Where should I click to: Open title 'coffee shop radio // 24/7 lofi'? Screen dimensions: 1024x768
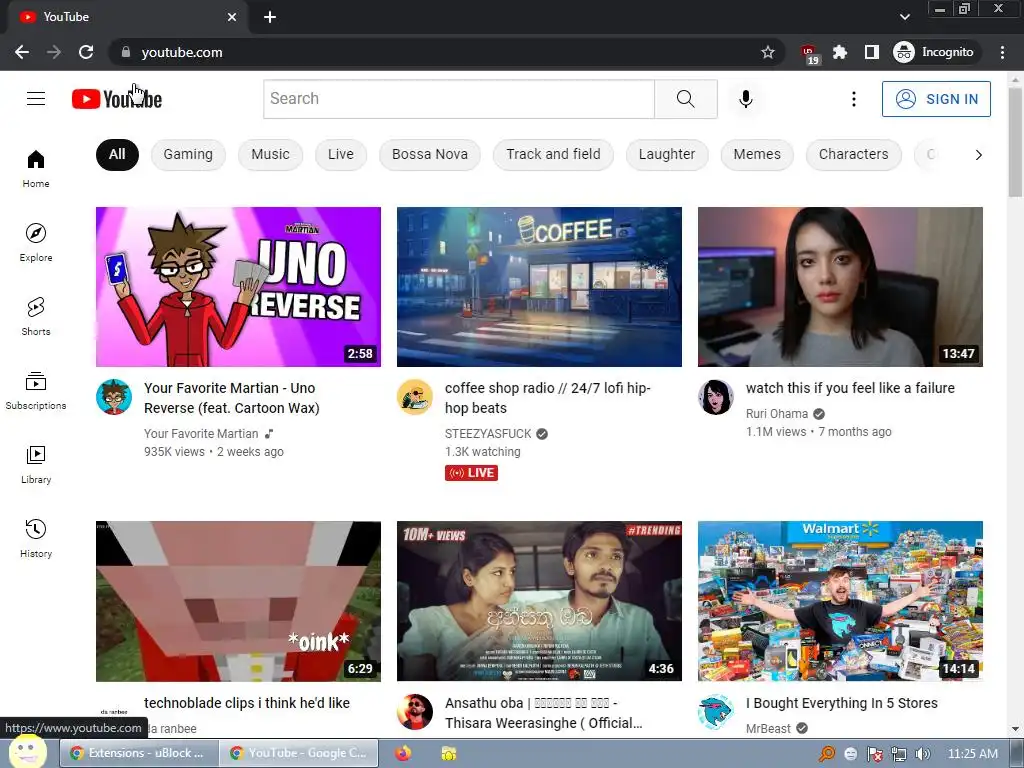pos(548,398)
